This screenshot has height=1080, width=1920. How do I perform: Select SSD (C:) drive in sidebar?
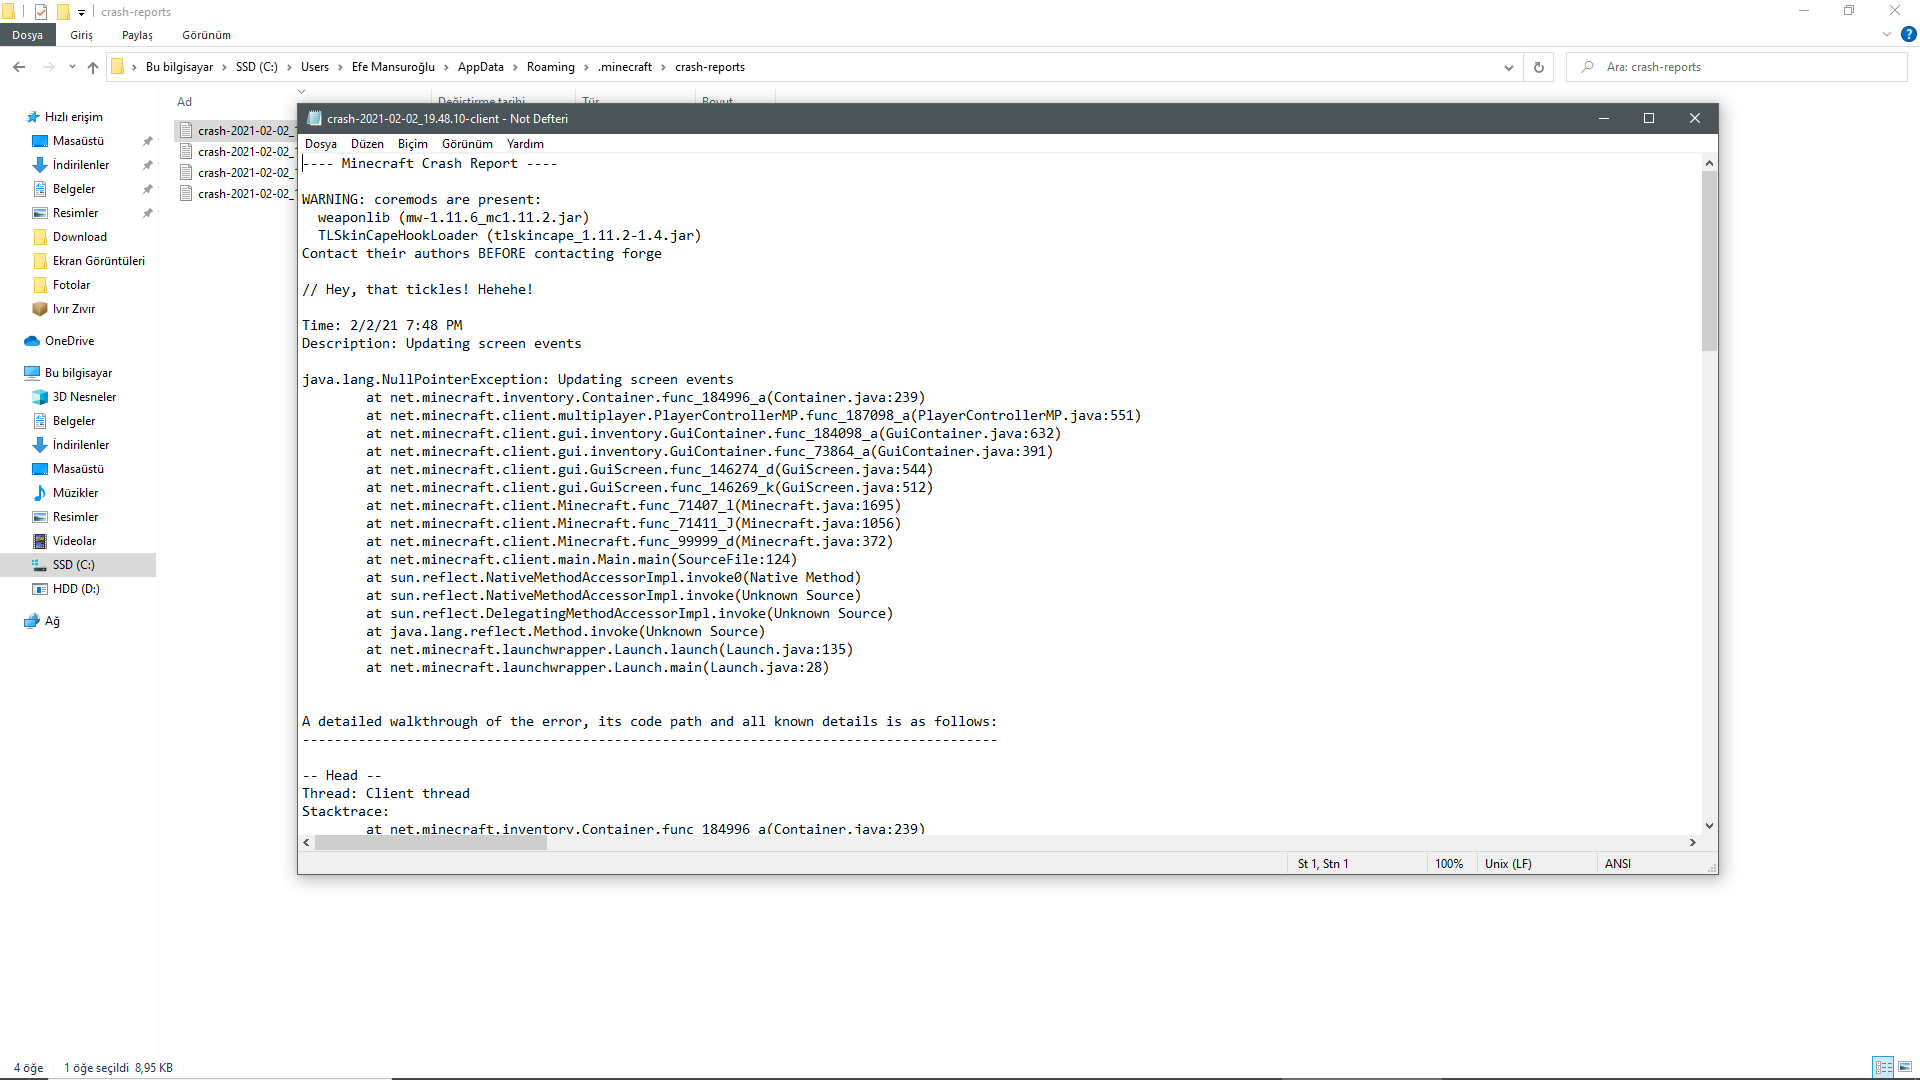[74, 565]
